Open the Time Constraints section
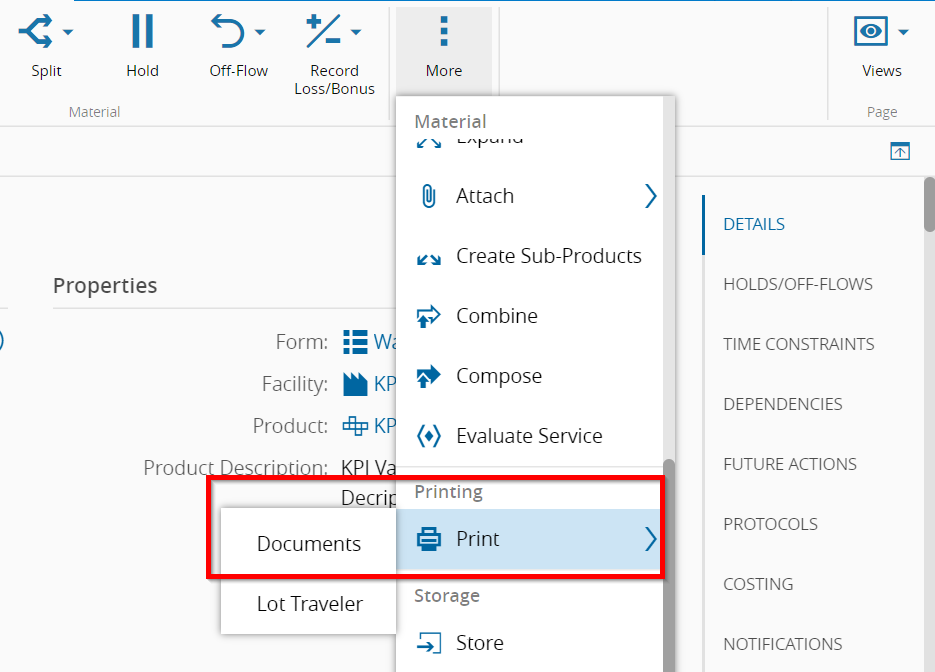The height and width of the screenshot is (672, 935). click(798, 344)
